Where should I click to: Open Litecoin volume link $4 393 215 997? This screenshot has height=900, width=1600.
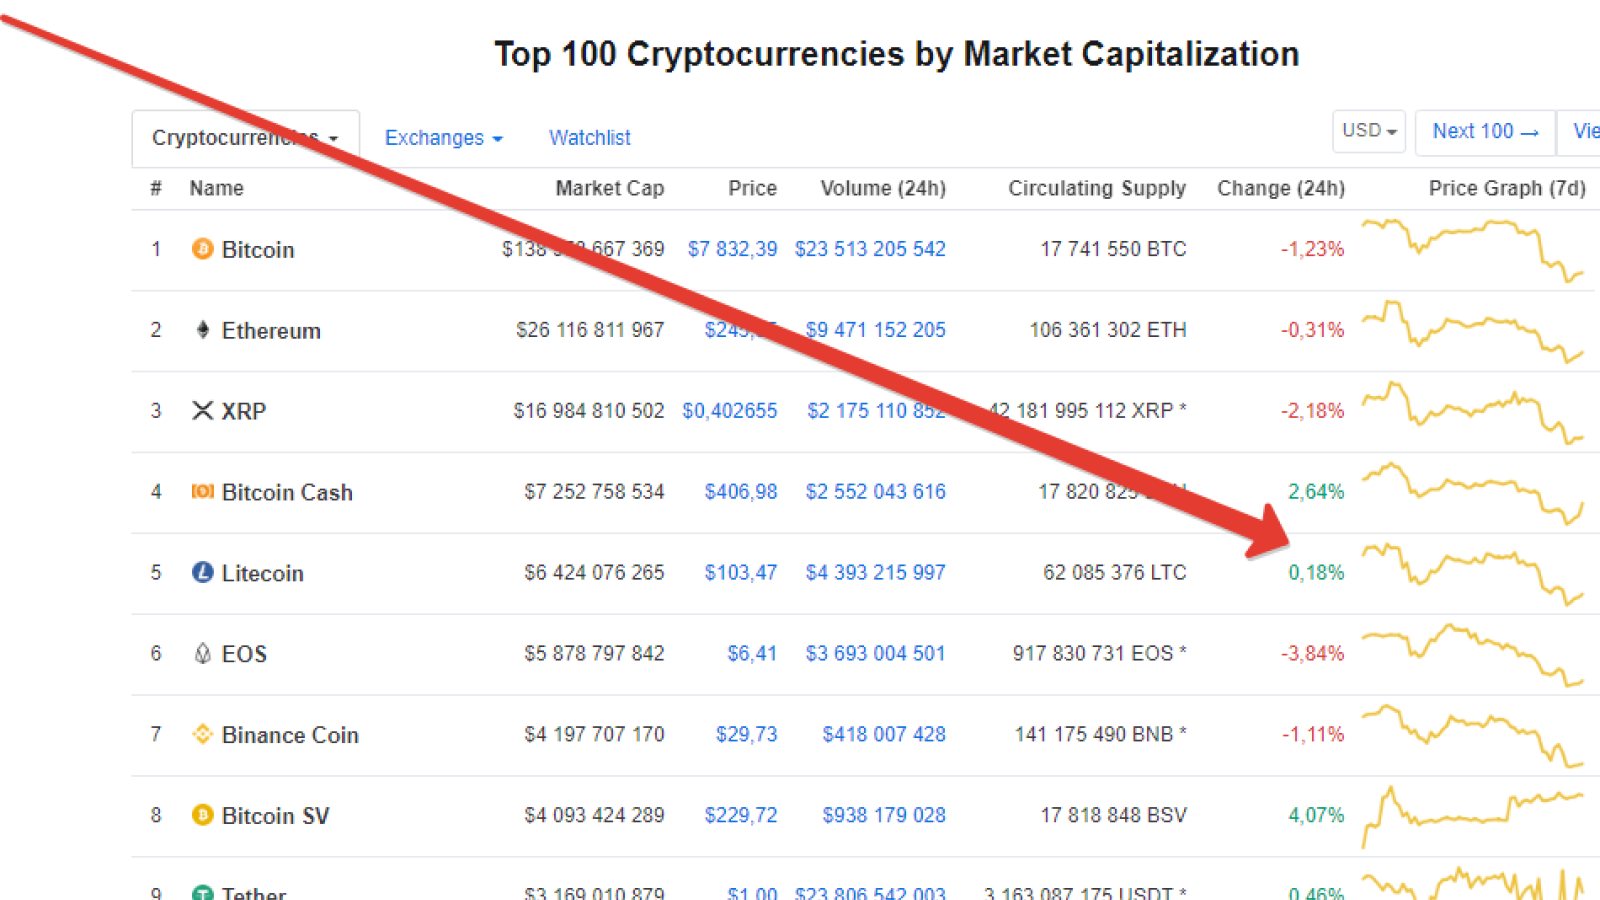875,572
